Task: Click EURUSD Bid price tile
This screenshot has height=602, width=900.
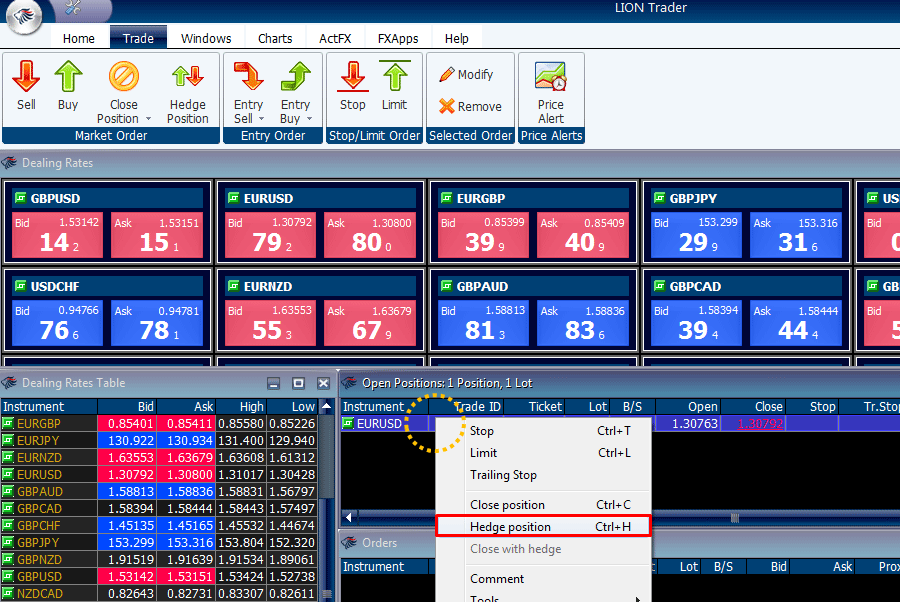Action: click(270, 235)
